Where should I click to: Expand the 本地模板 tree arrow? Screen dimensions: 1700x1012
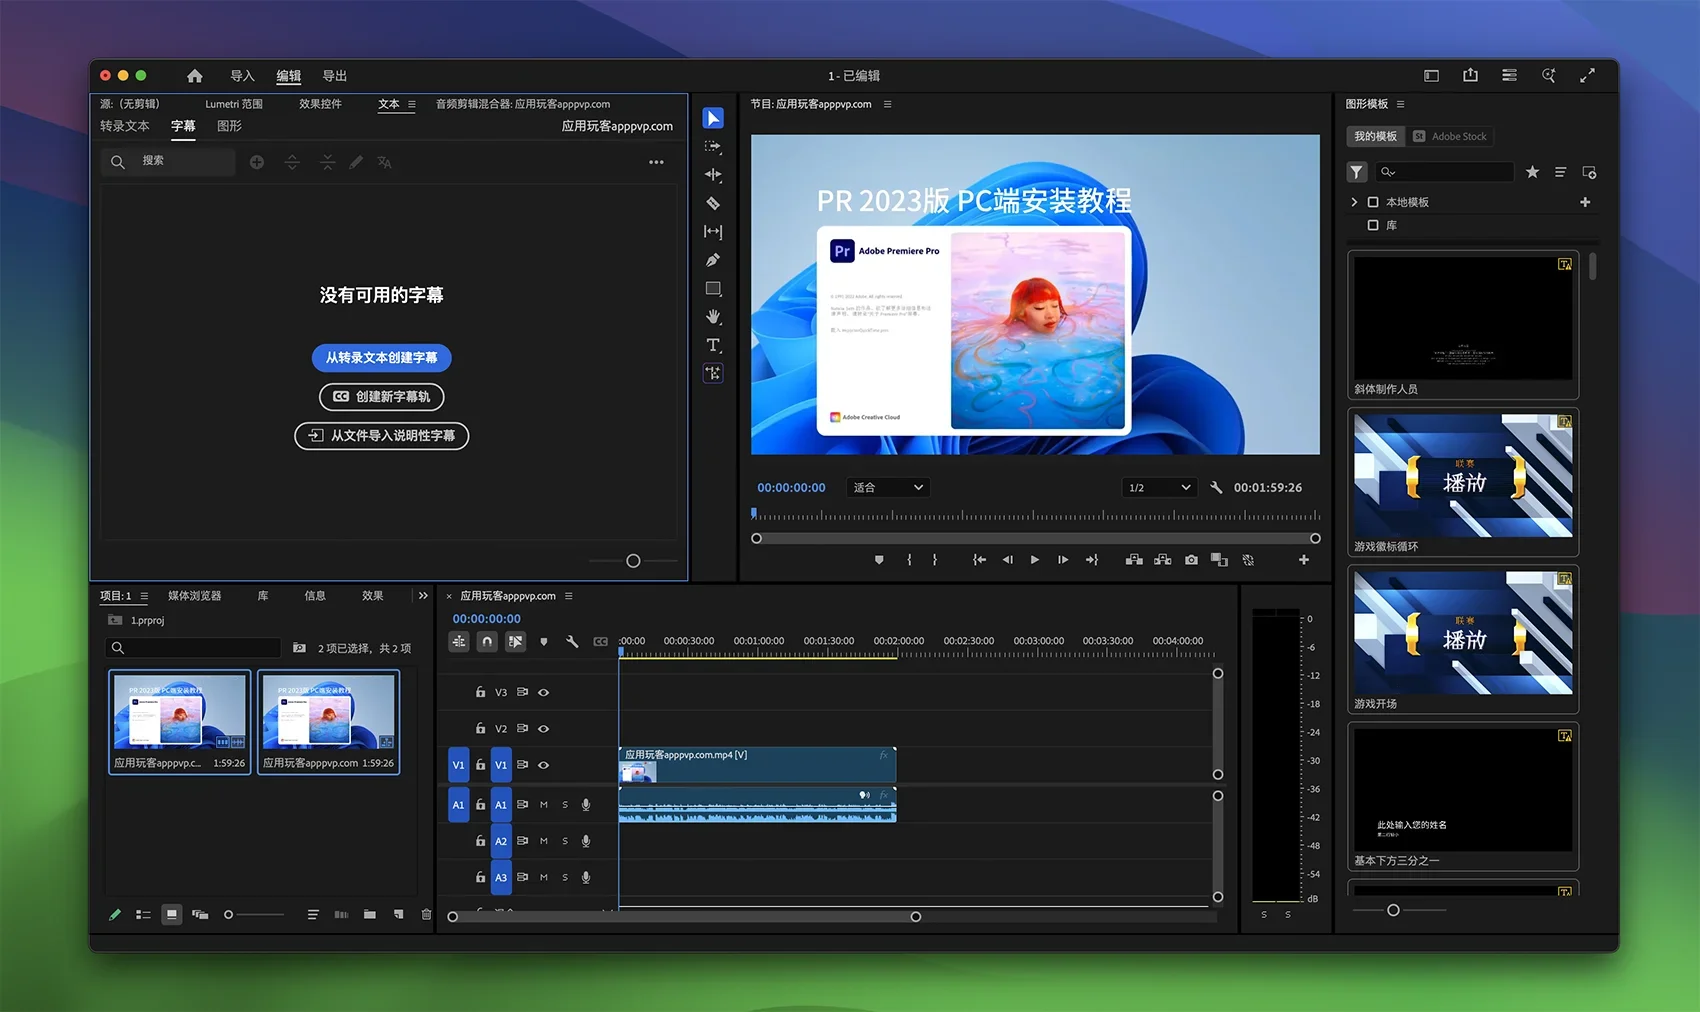point(1354,202)
